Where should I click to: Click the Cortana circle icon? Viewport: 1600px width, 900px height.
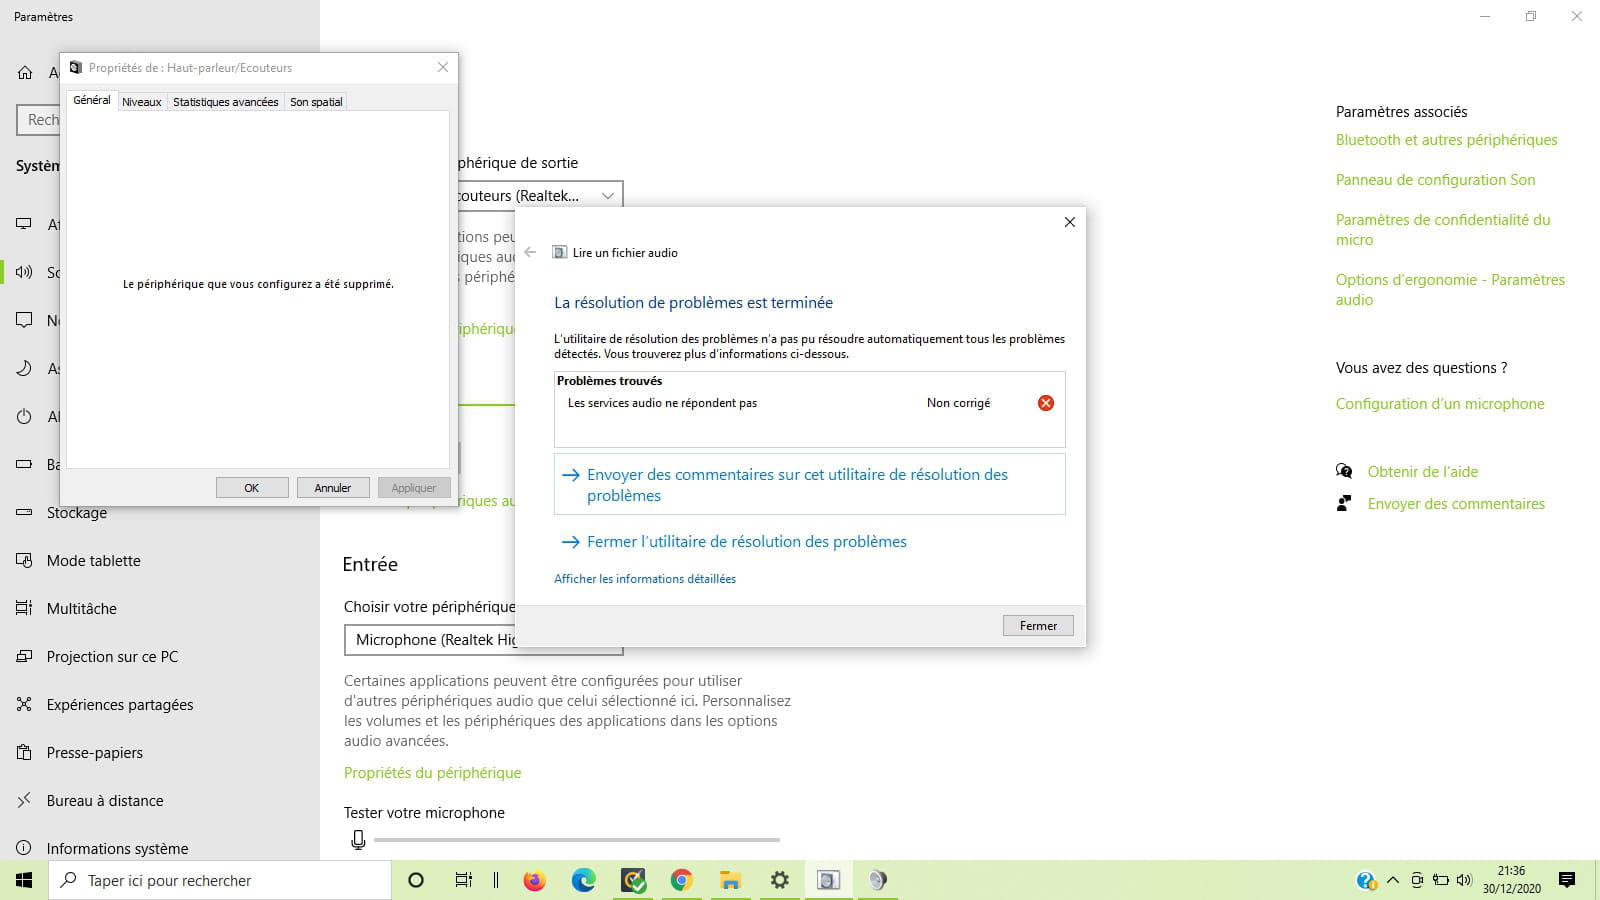coord(416,880)
